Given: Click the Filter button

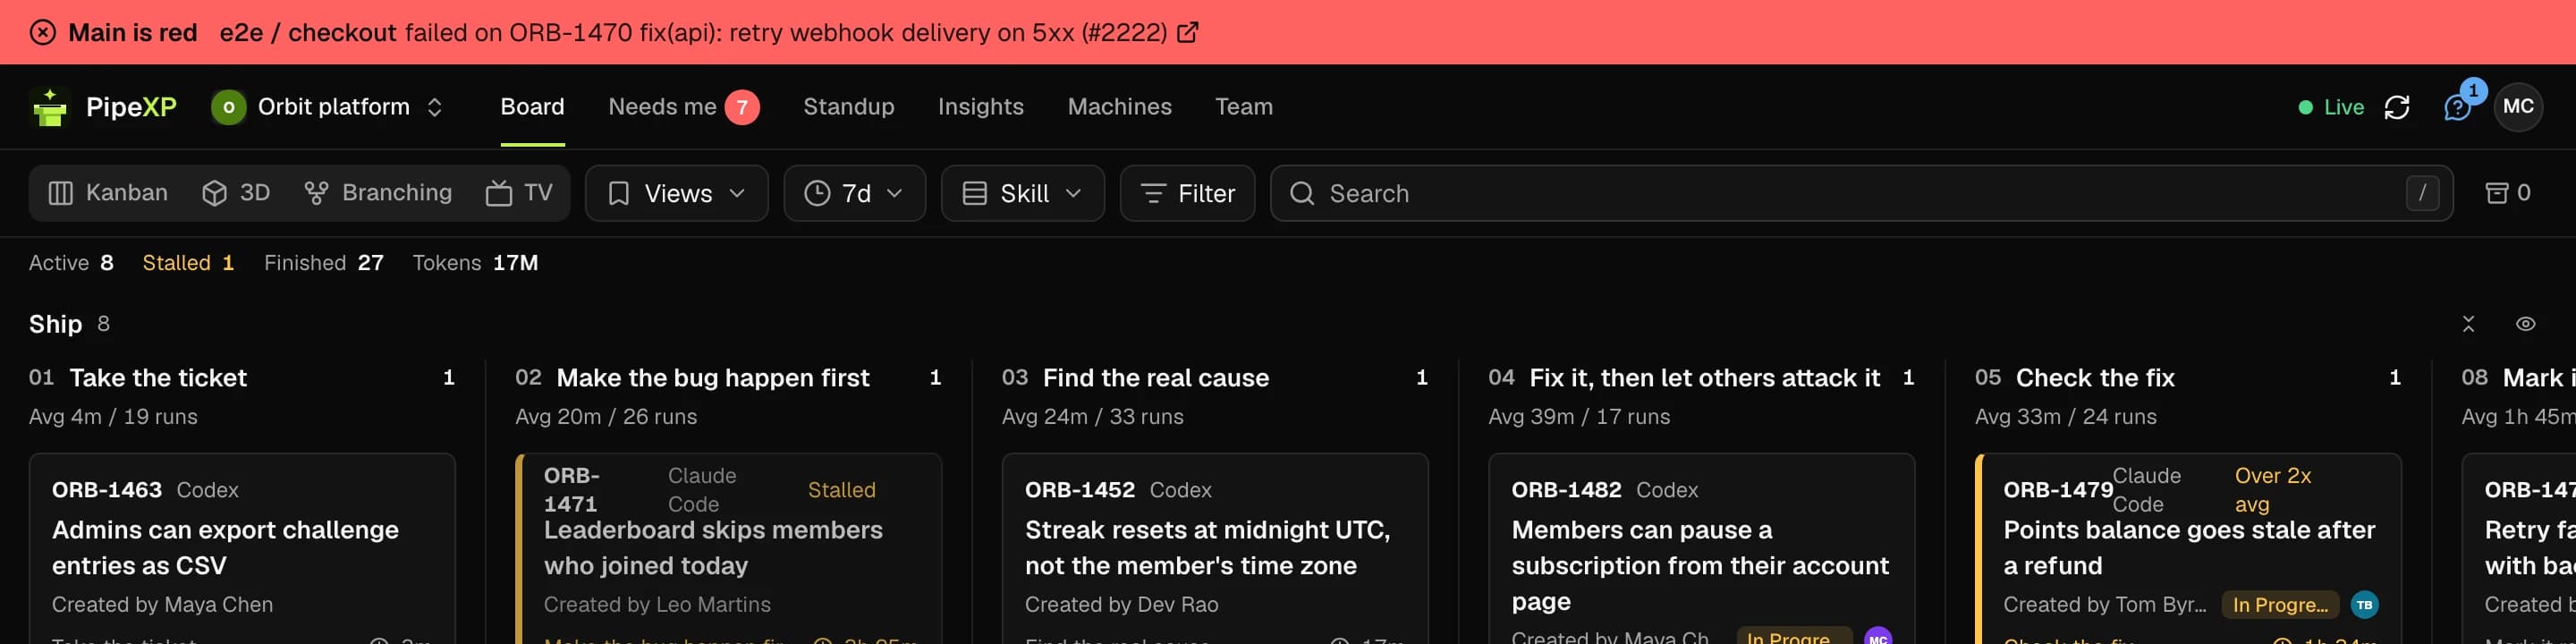Looking at the screenshot, I should (x=1187, y=193).
